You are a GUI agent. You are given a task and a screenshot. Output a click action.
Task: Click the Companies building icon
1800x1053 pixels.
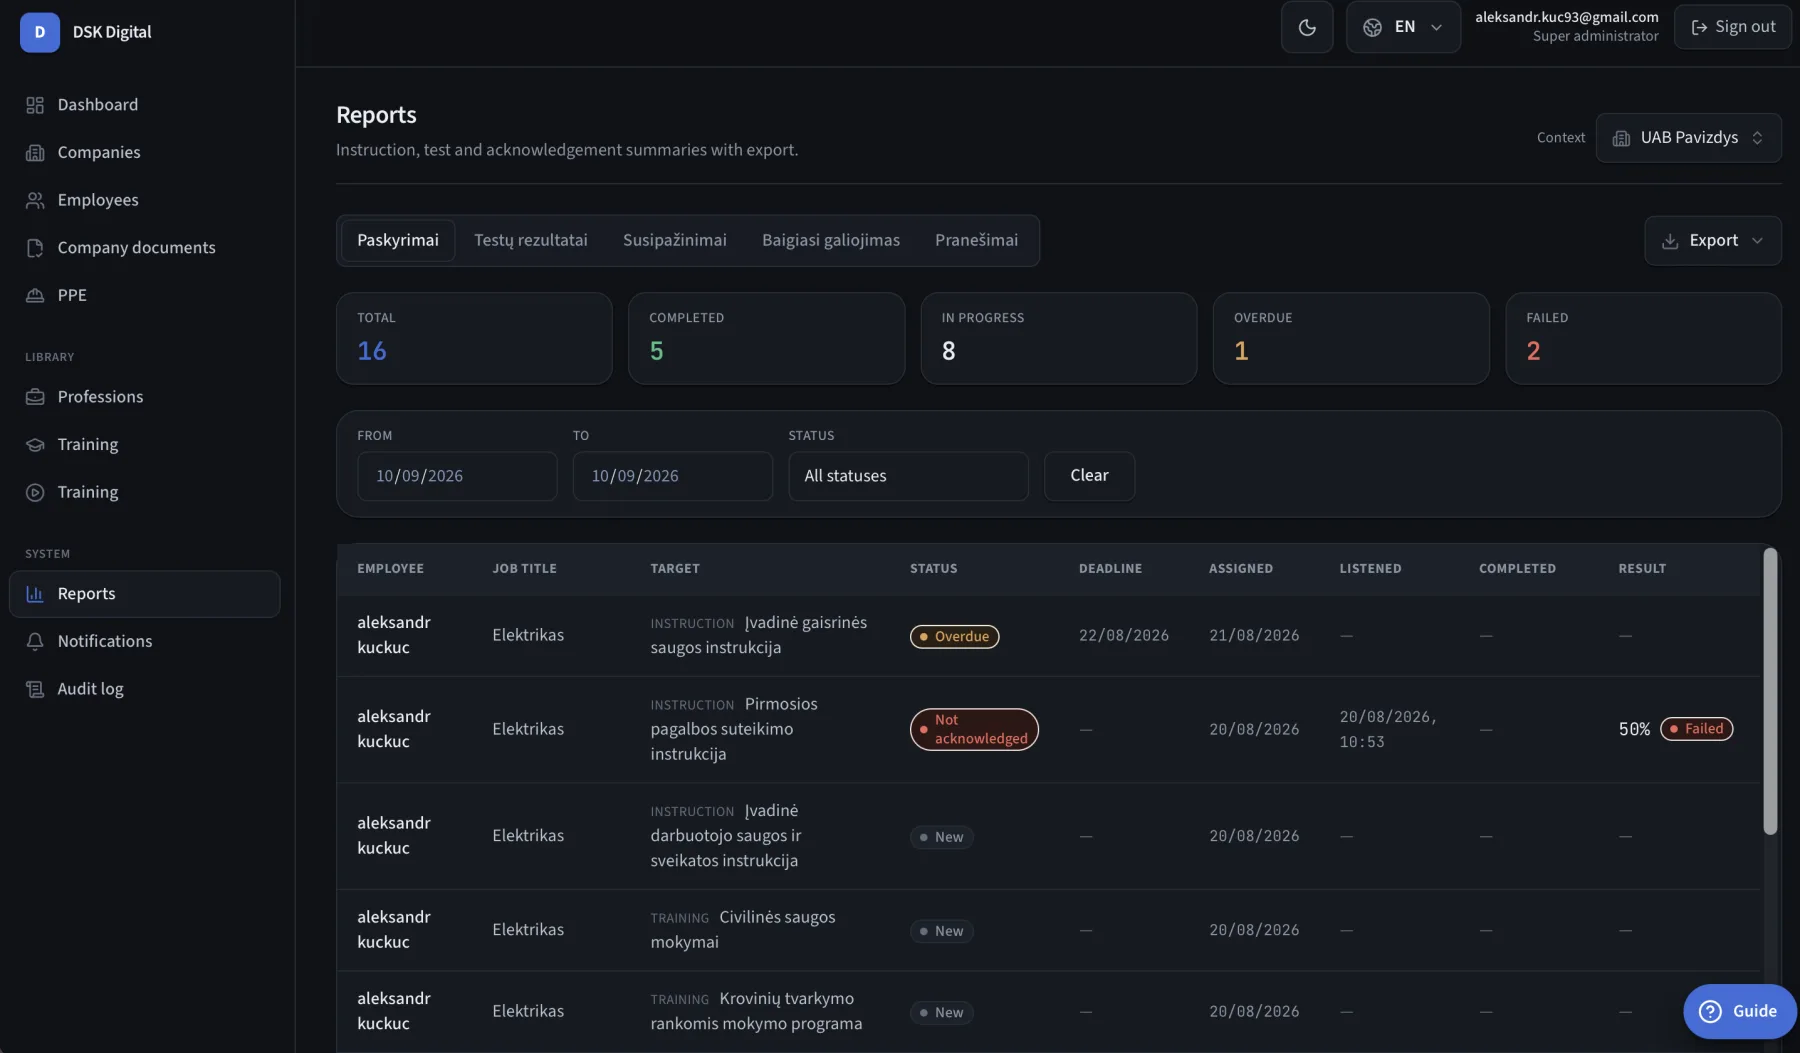click(x=35, y=152)
